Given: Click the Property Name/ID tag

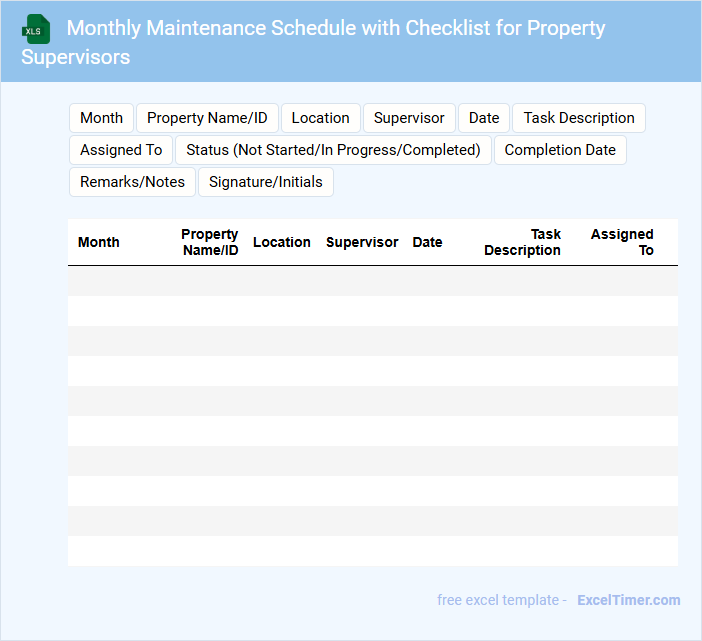Looking at the screenshot, I should pos(207,118).
